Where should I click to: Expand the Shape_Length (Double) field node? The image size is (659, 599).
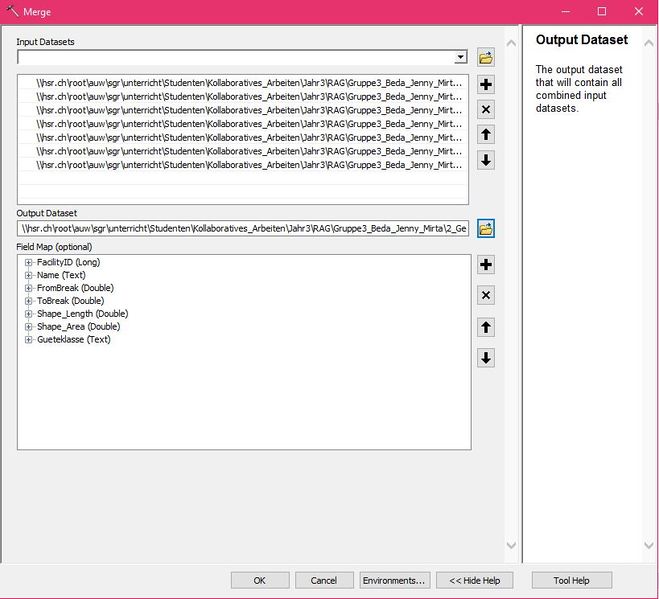(29, 314)
